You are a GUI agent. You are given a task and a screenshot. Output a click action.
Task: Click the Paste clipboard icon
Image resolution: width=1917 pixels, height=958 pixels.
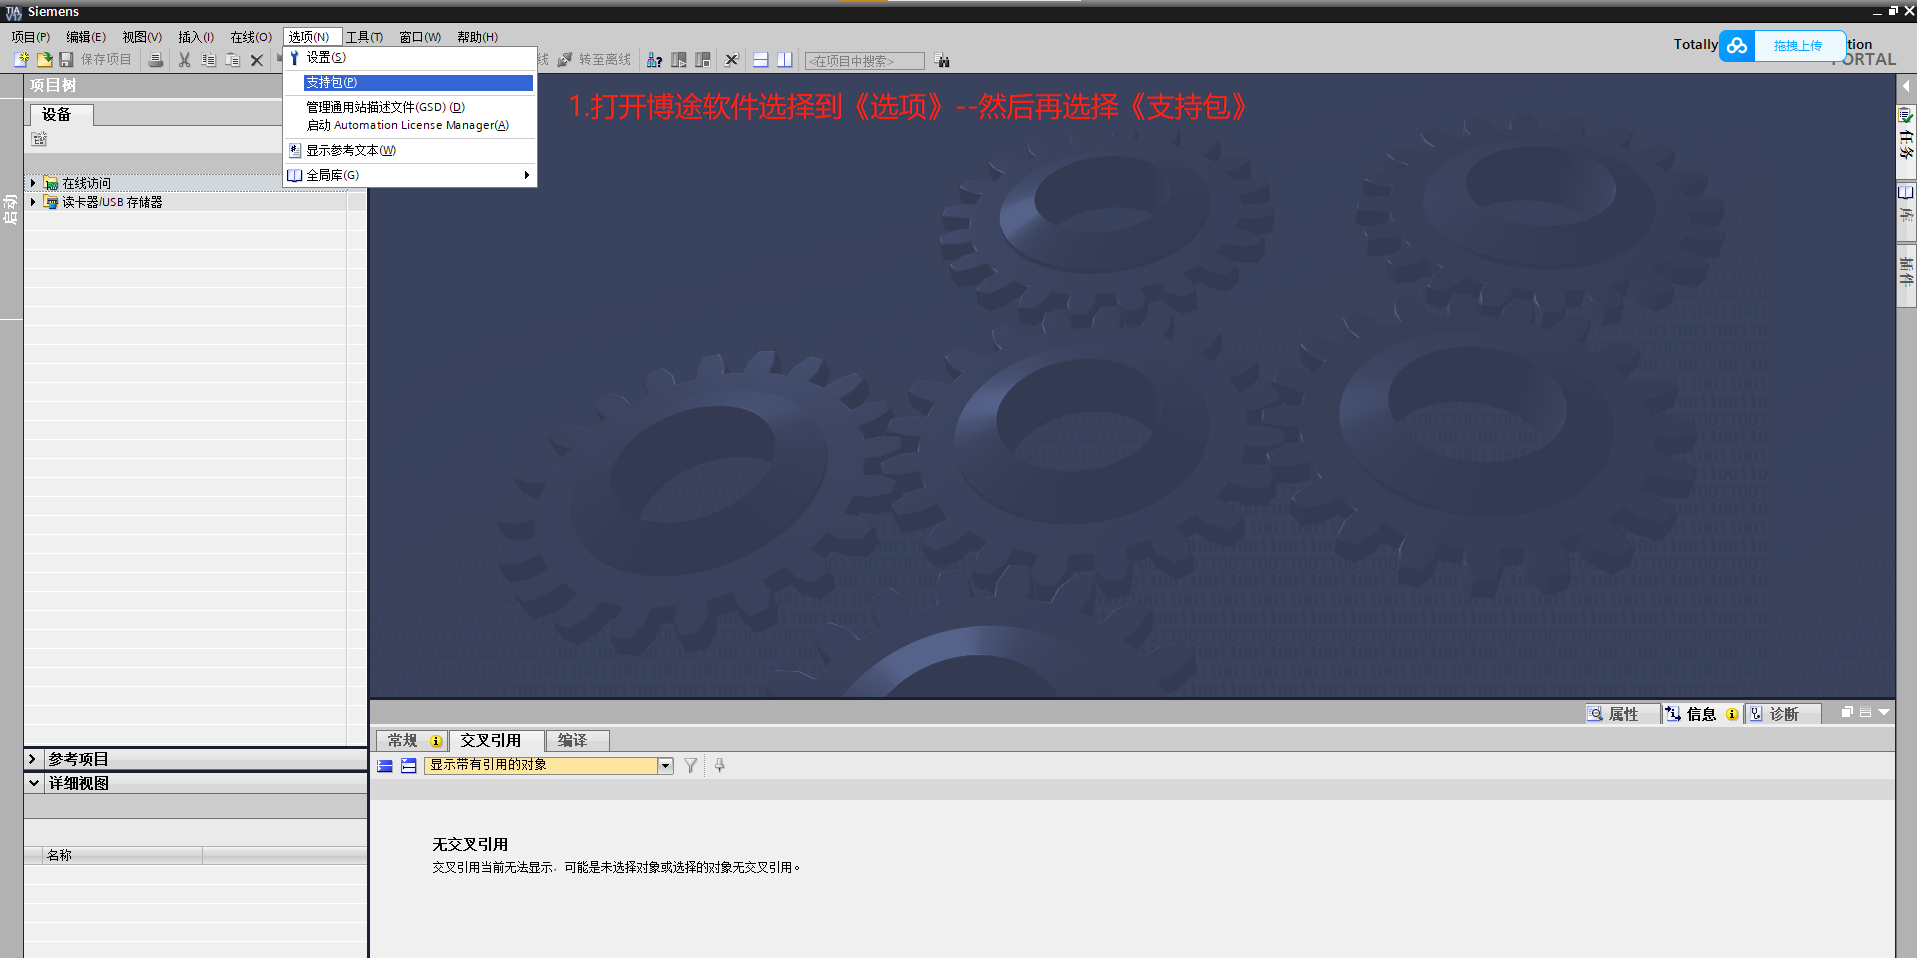point(232,60)
